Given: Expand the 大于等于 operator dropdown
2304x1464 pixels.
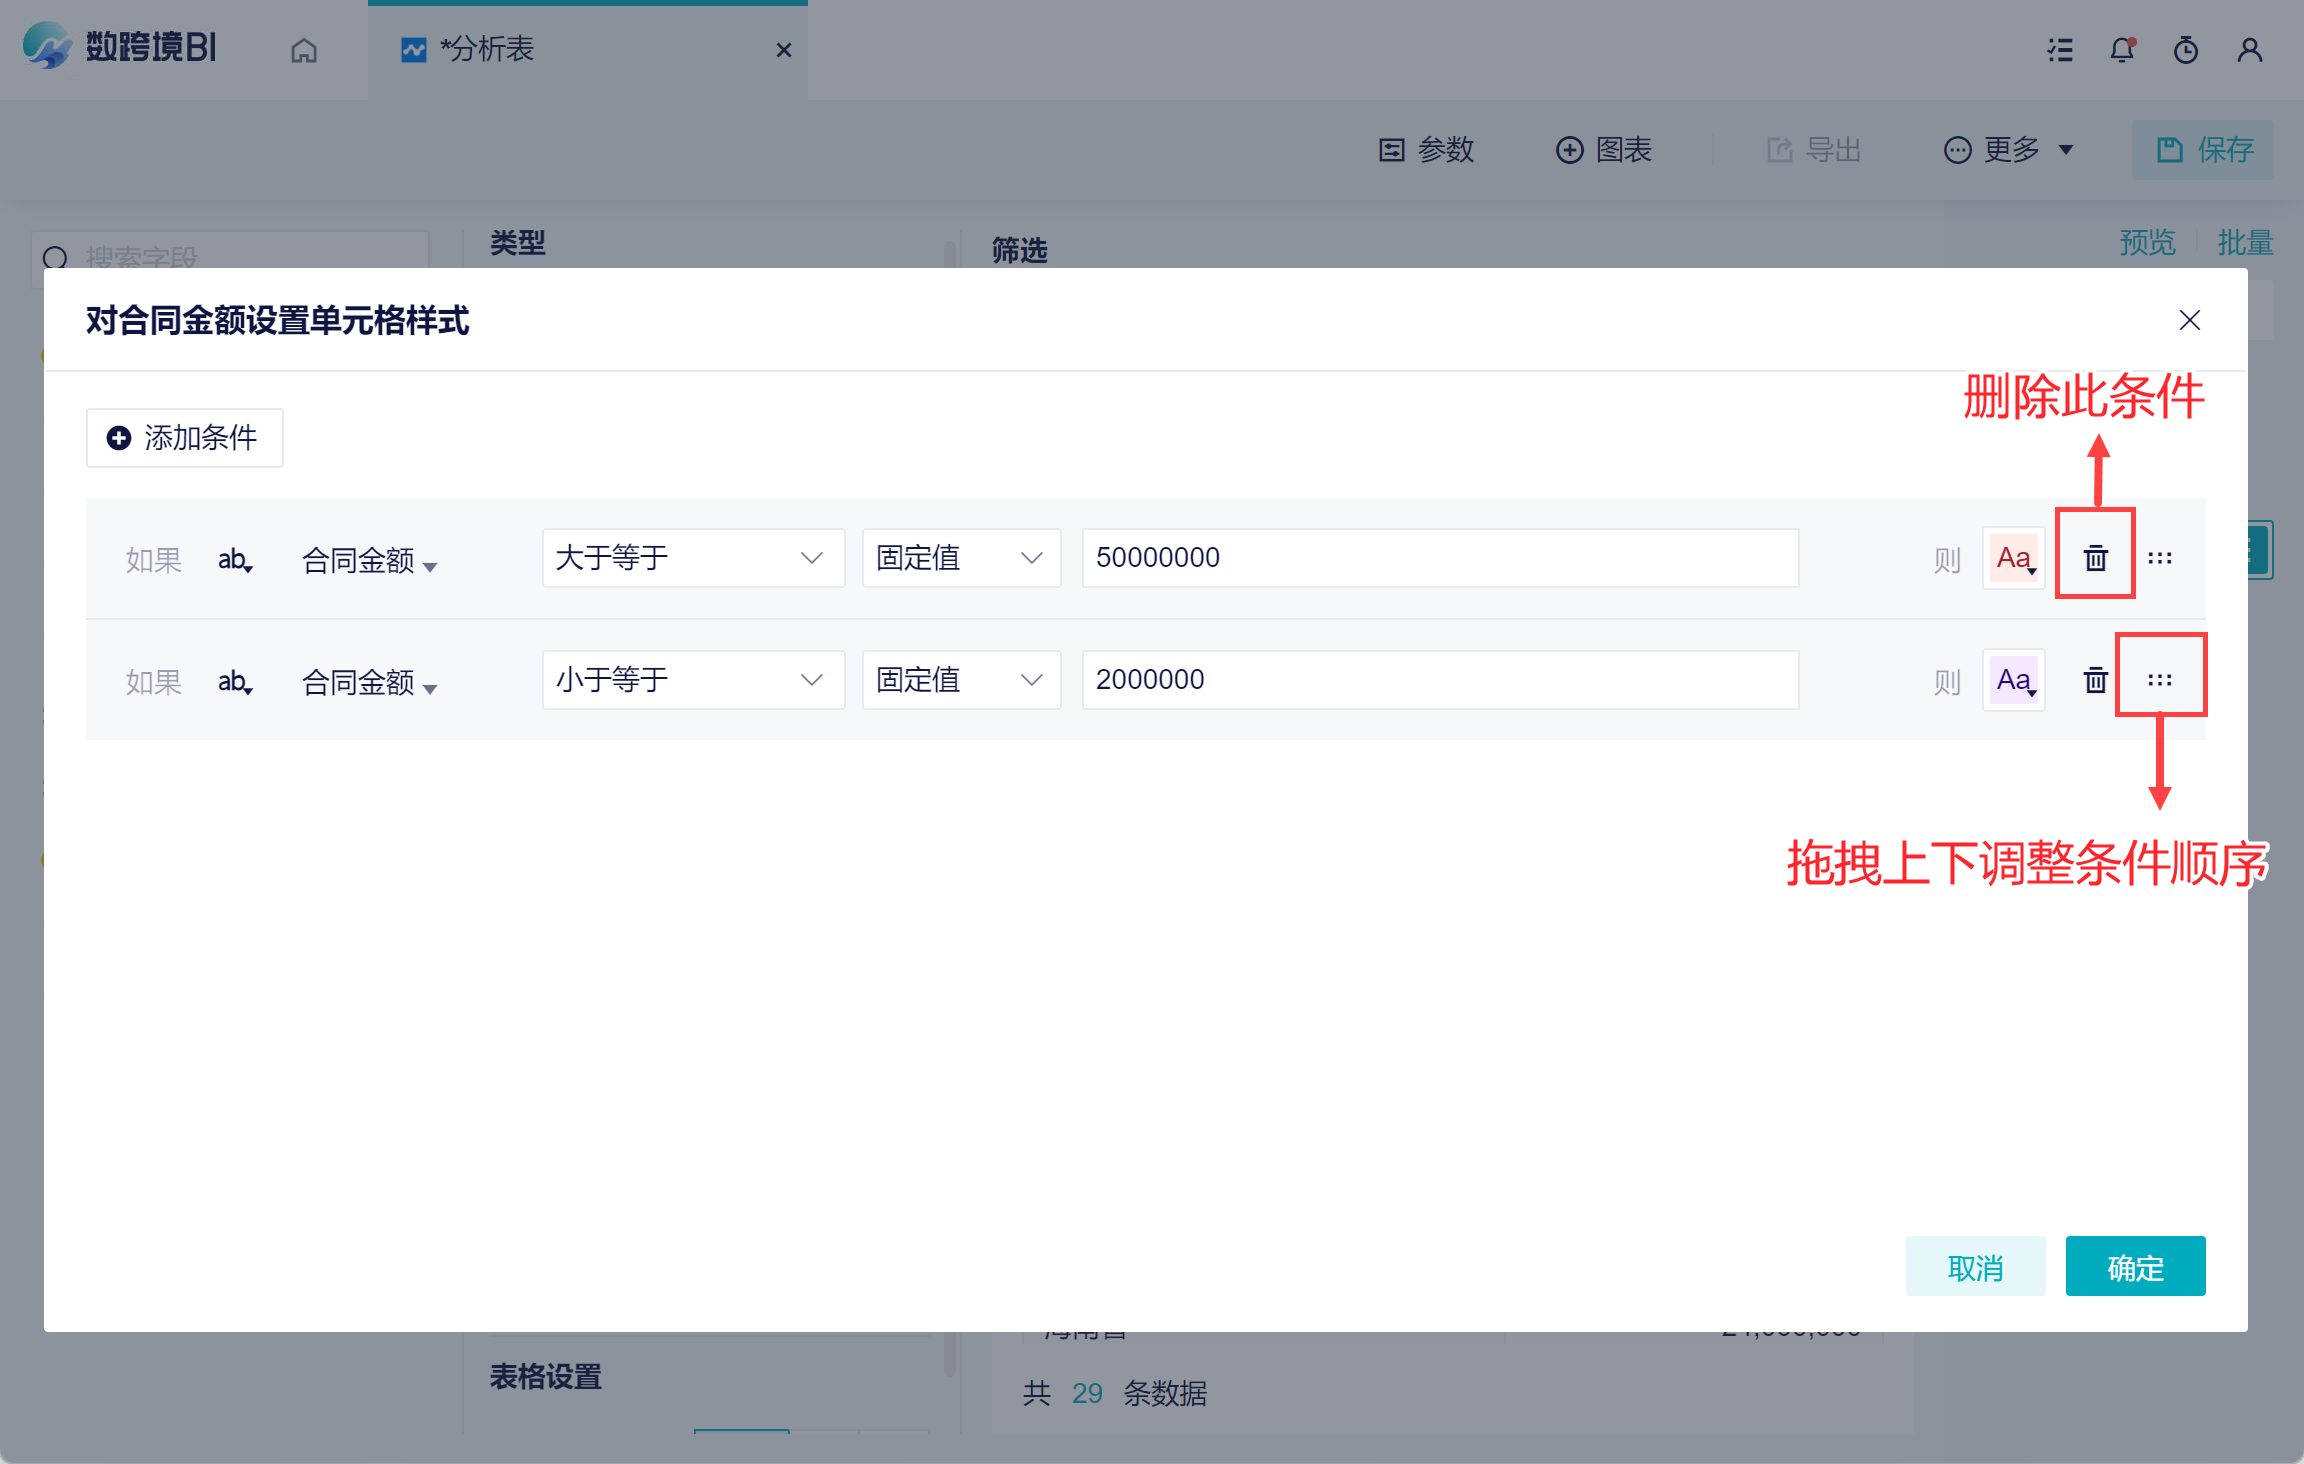Looking at the screenshot, I should (x=692, y=558).
